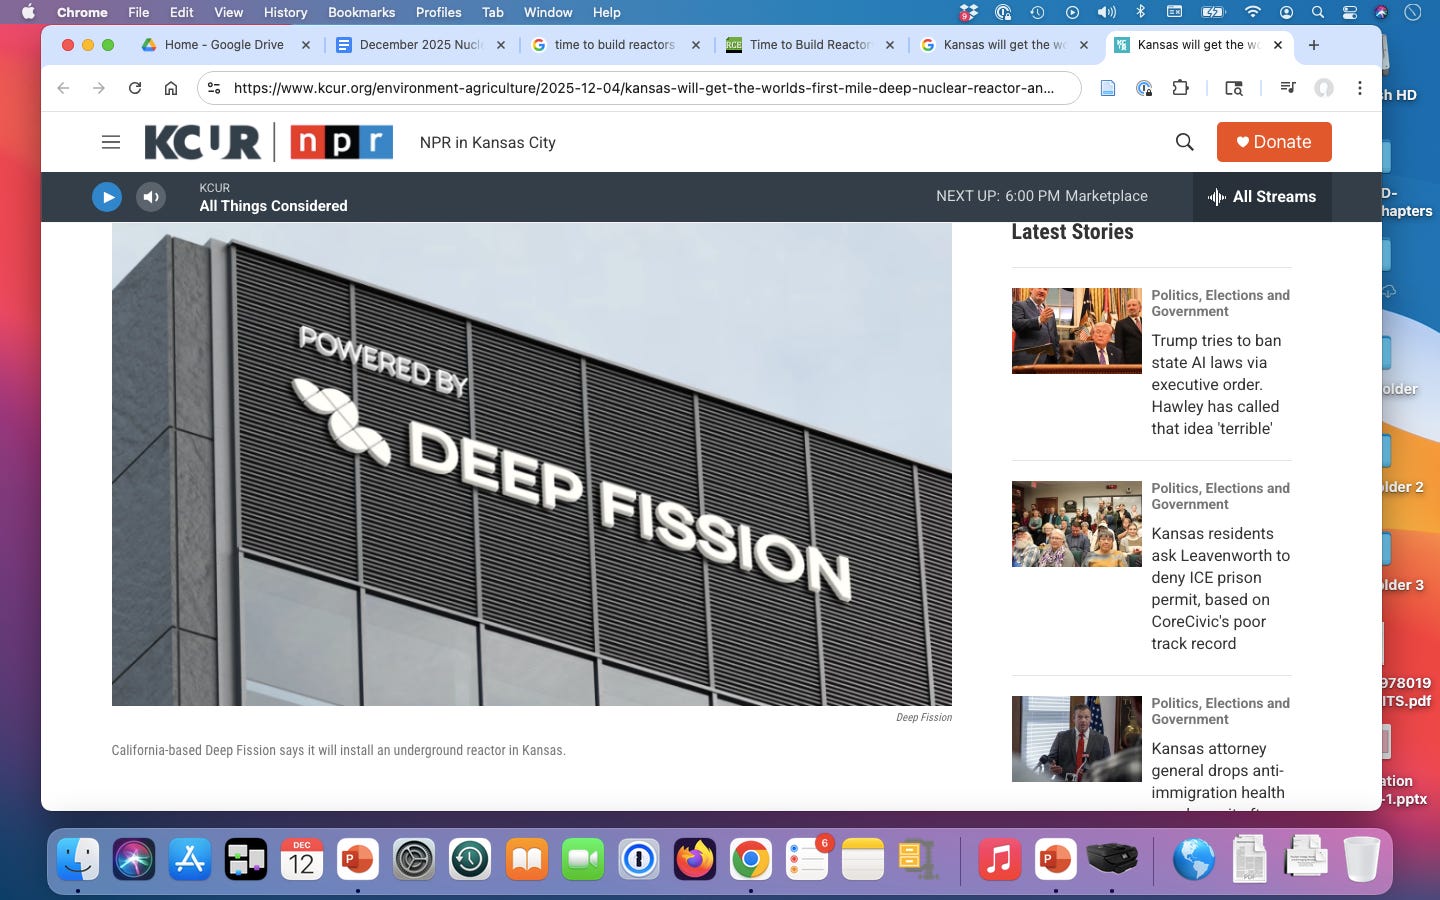
Task: Open the All Streams list
Action: click(x=1262, y=197)
